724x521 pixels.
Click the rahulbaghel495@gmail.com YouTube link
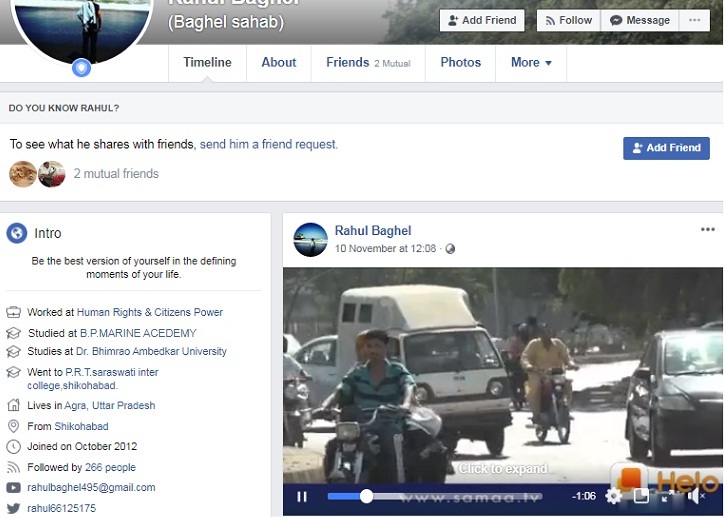click(91, 487)
